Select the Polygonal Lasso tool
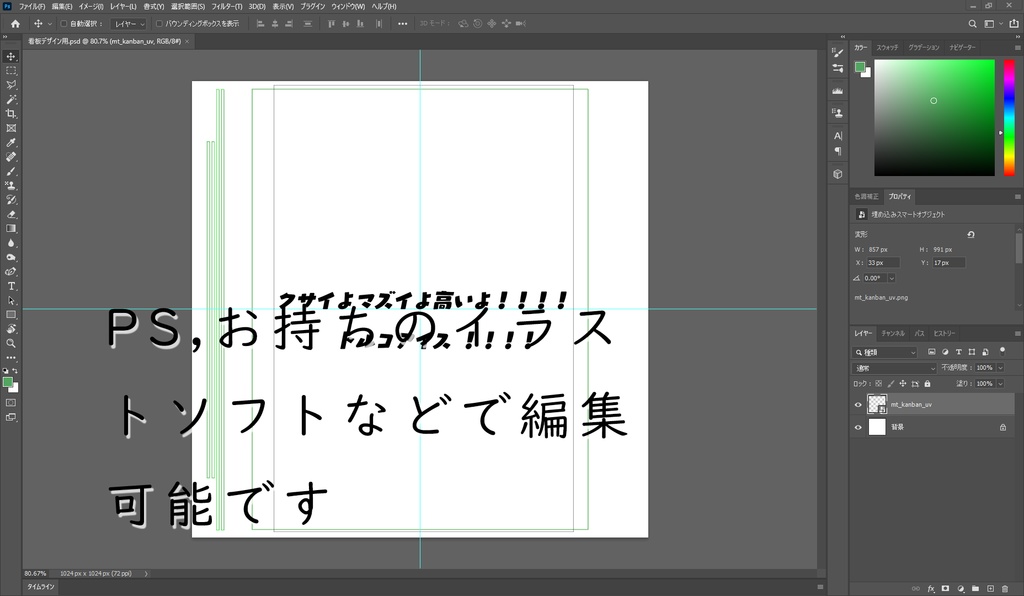 [x=11, y=85]
